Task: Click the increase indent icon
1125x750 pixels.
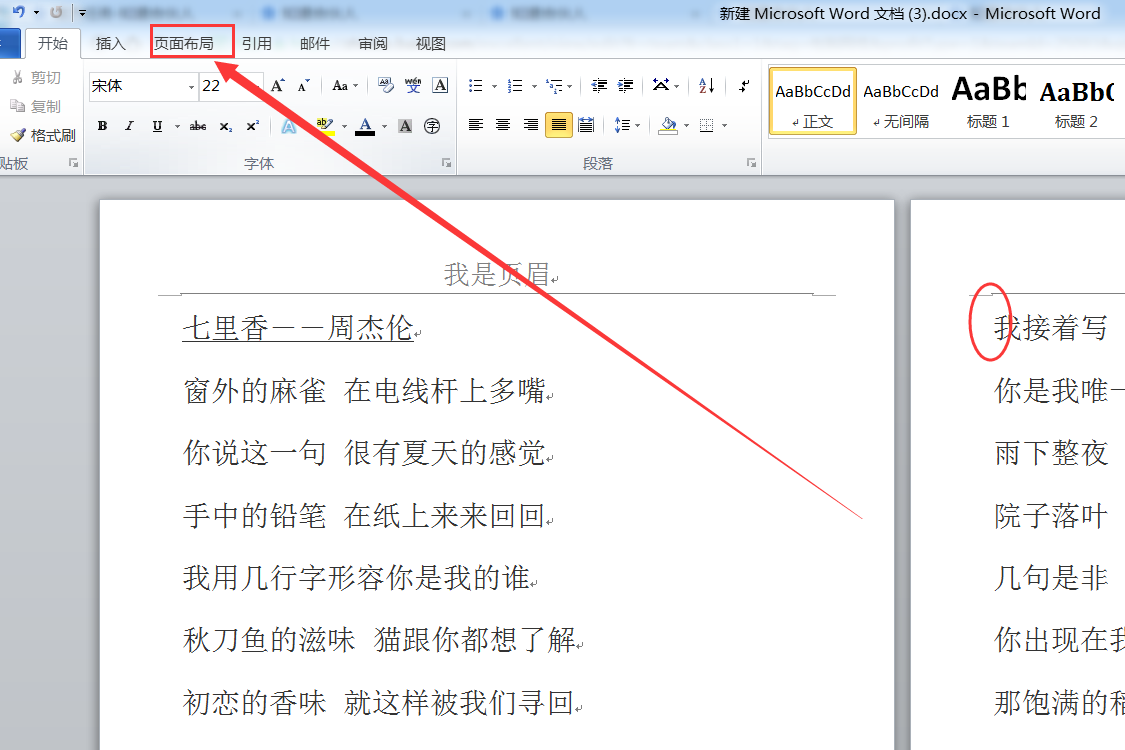Action: tap(626, 86)
